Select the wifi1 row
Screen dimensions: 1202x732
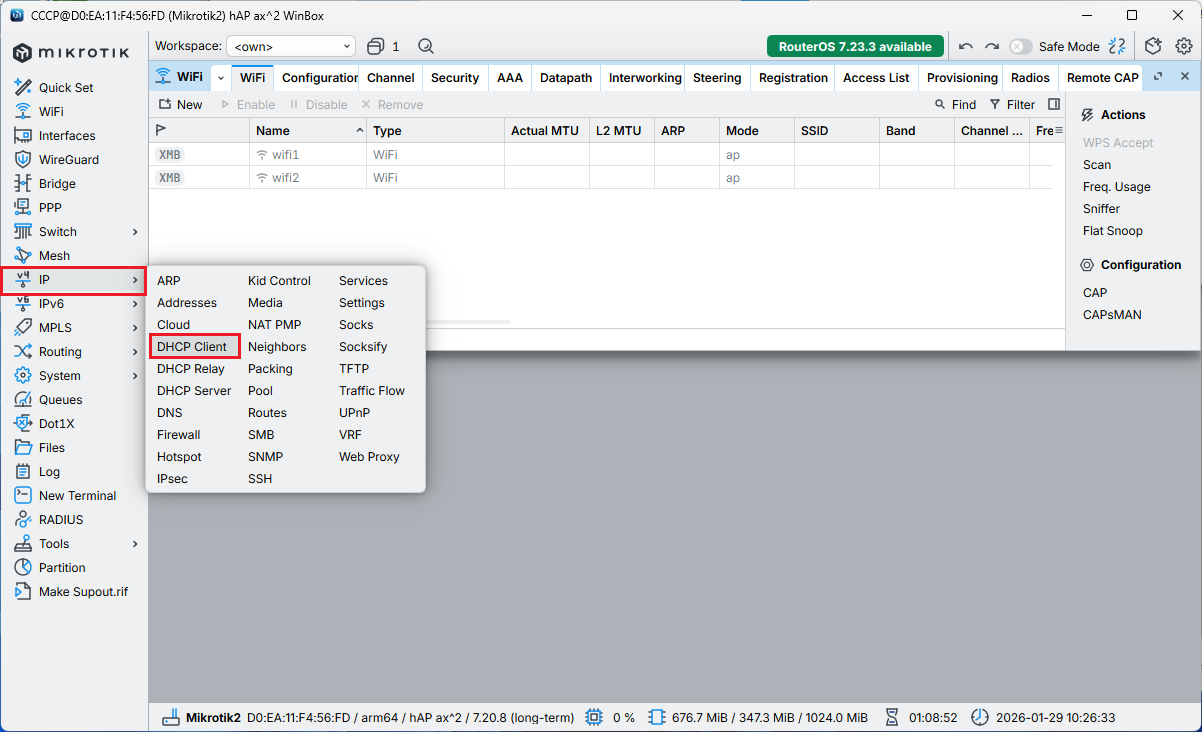coord(600,155)
